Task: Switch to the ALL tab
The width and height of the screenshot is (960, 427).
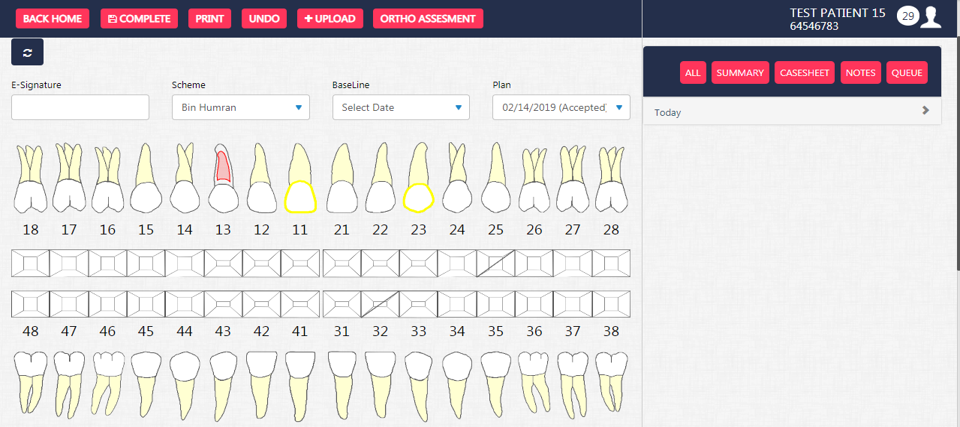Action: coord(692,73)
